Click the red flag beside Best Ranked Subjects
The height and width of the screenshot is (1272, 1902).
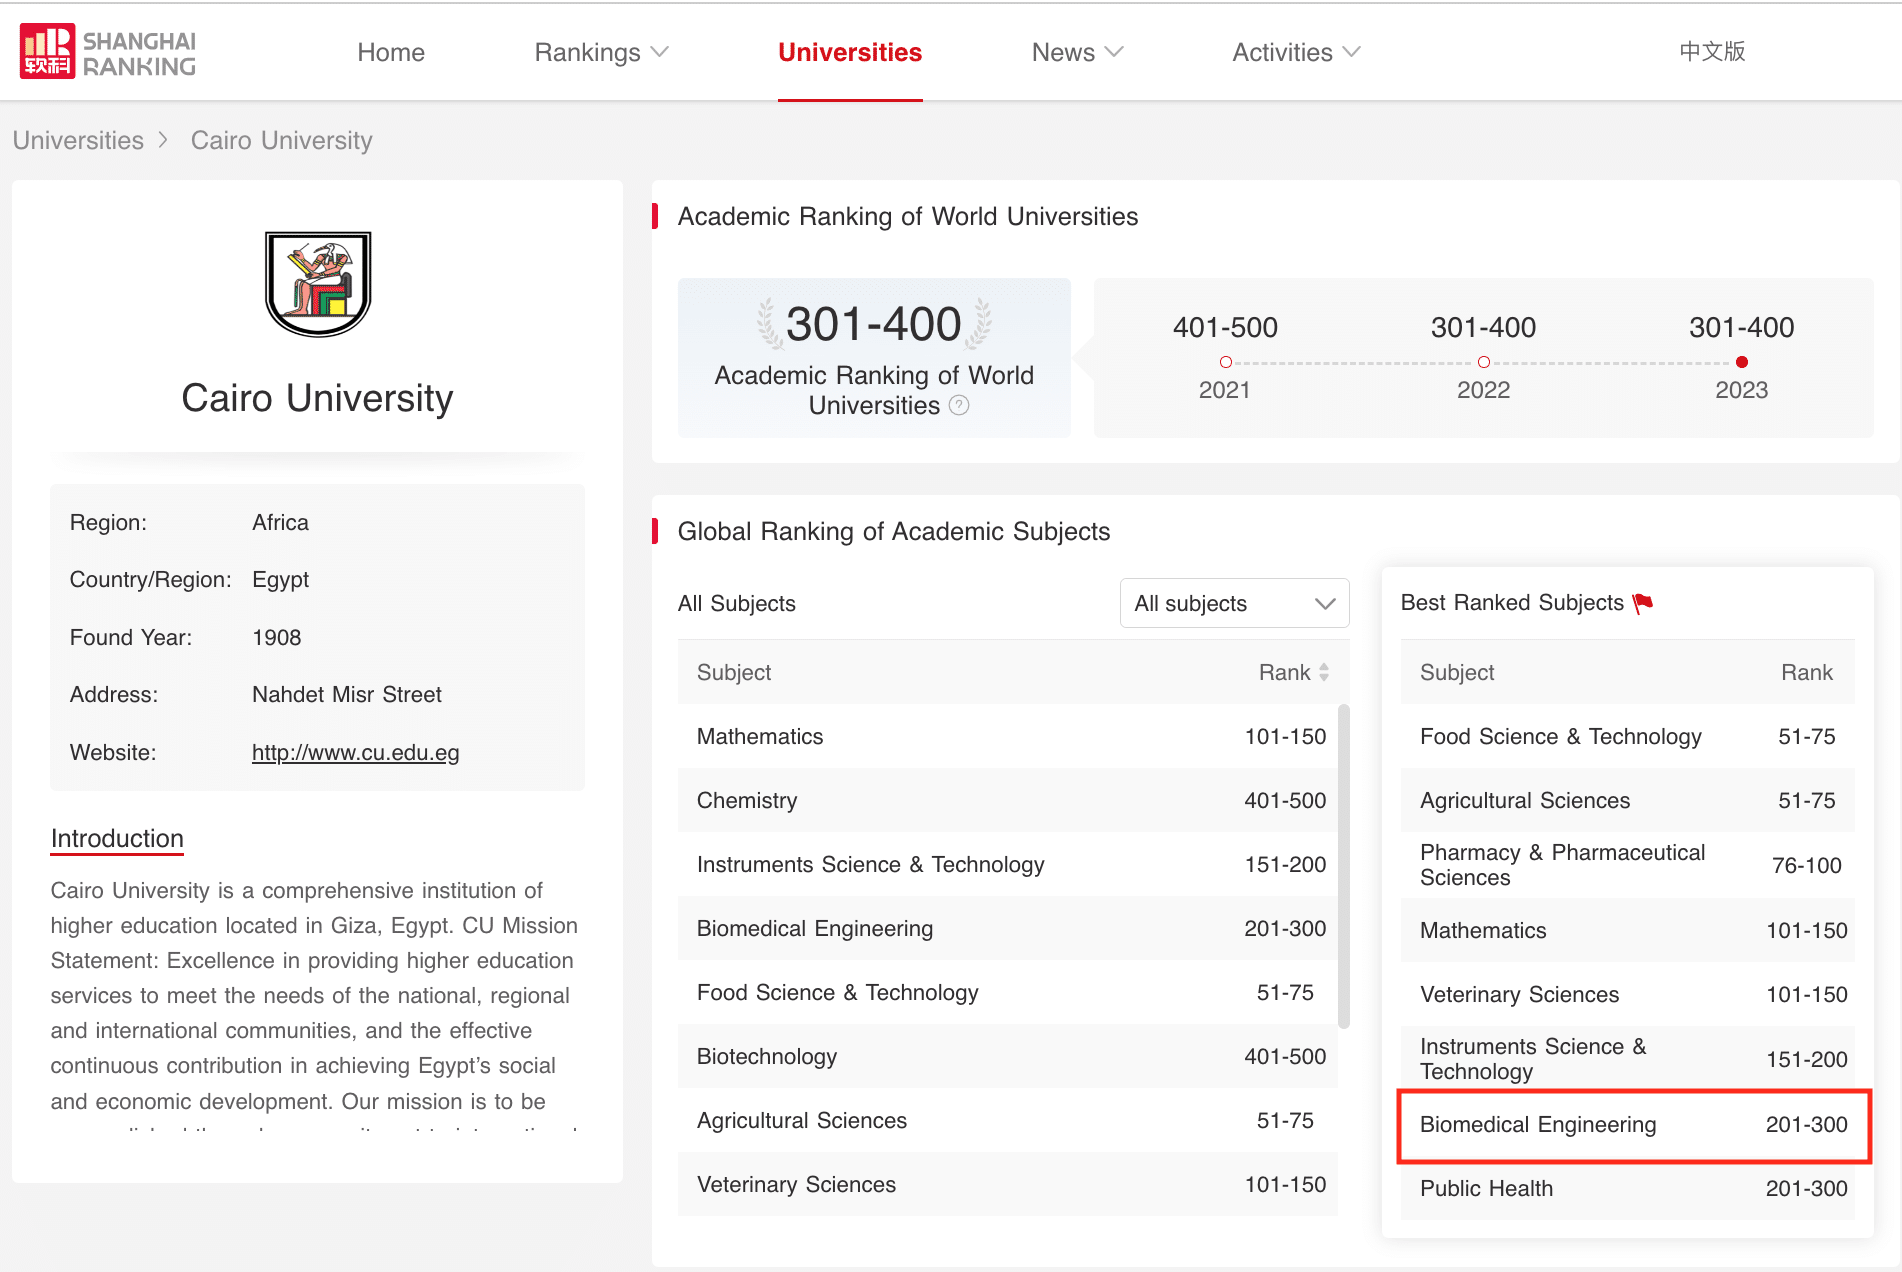point(1643,602)
